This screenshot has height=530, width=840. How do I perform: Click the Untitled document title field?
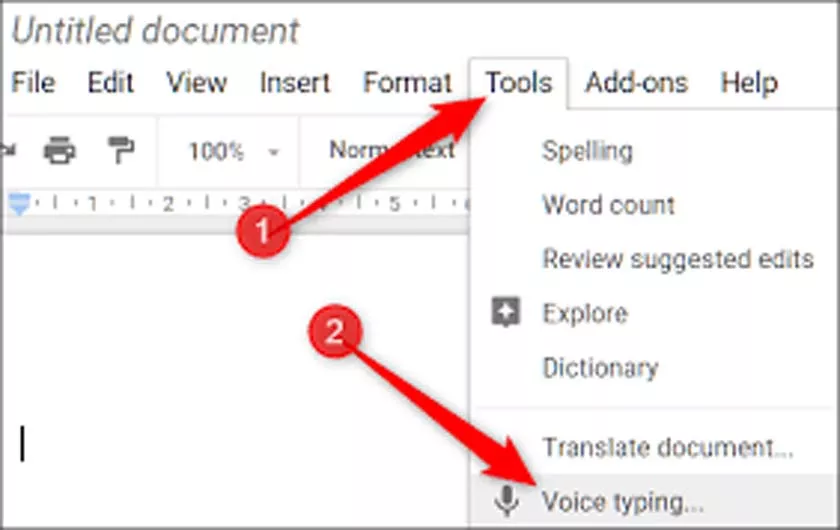click(x=155, y=30)
